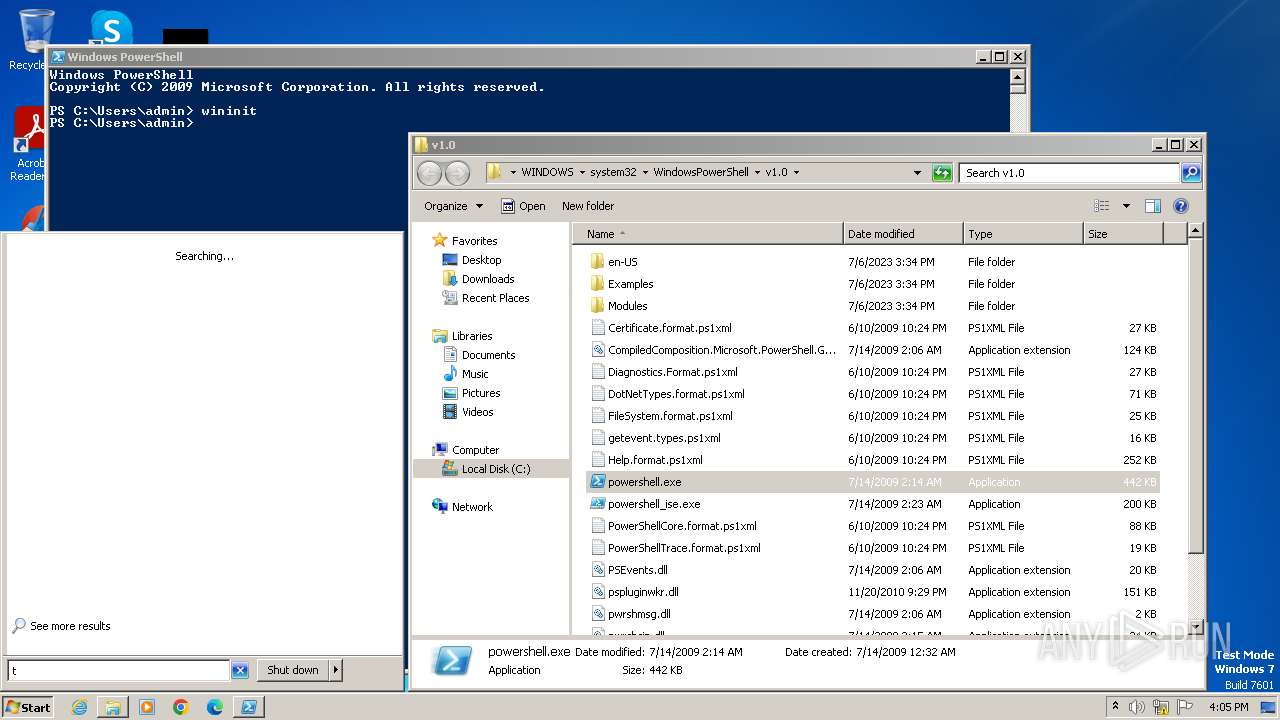The width and height of the screenshot is (1280, 720).
Task: Click the Shut down button
Action: click(293, 670)
